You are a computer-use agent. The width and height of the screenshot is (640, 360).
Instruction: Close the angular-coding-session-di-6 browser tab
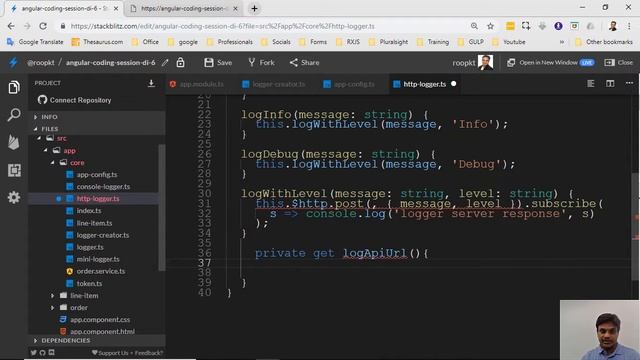click(x=116, y=9)
